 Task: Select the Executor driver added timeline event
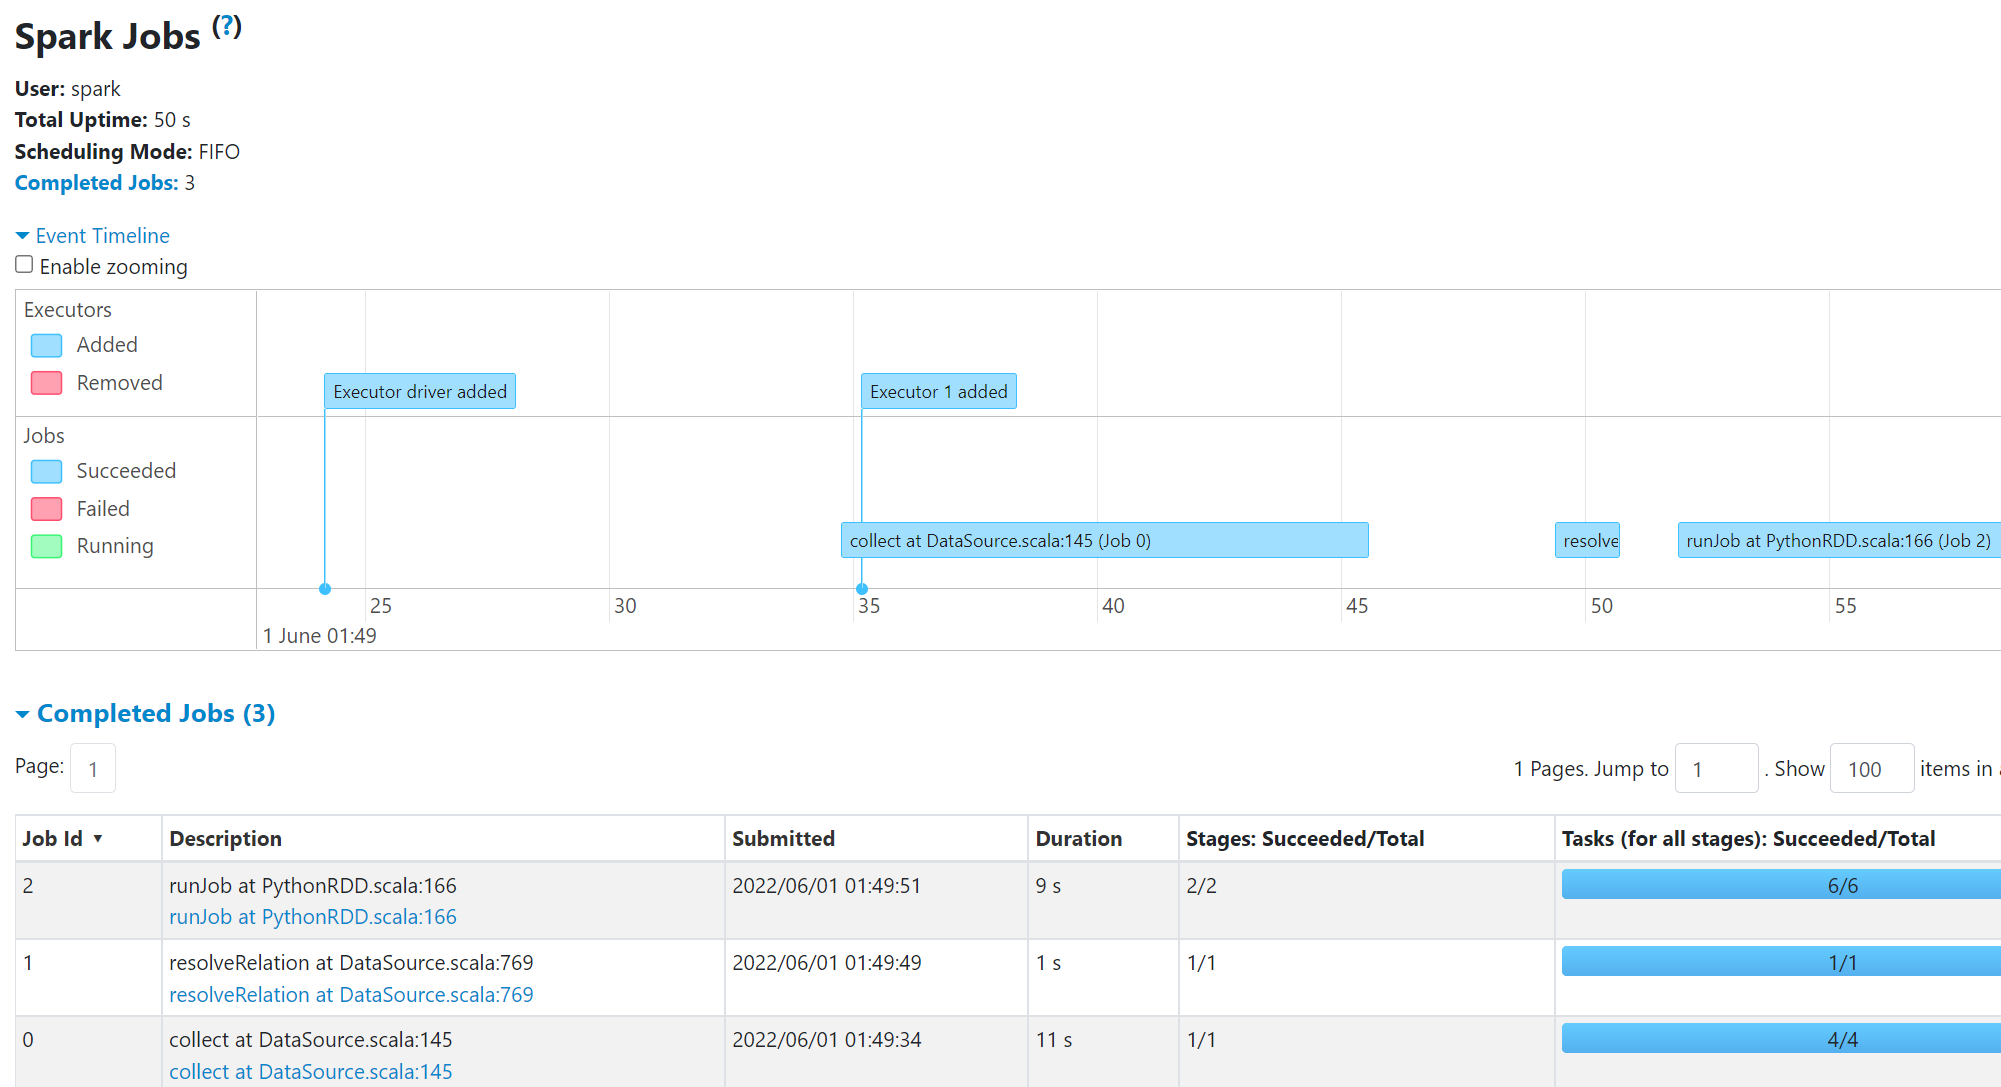pyautogui.click(x=419, y=391)
